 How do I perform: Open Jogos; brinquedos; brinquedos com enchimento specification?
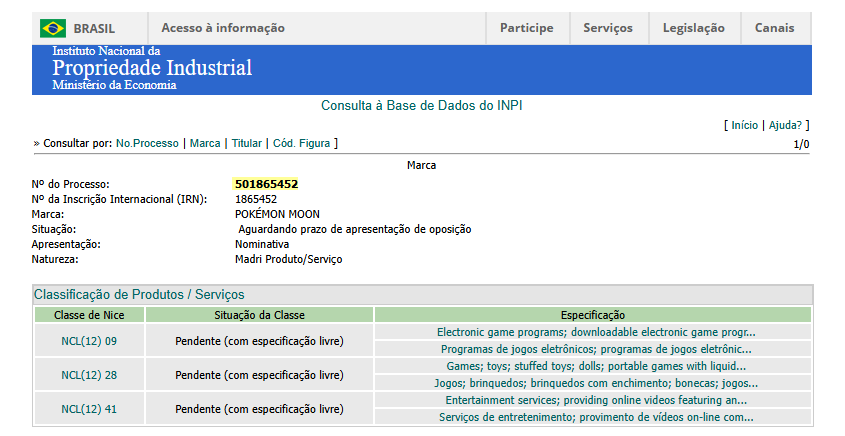point(596,384)
